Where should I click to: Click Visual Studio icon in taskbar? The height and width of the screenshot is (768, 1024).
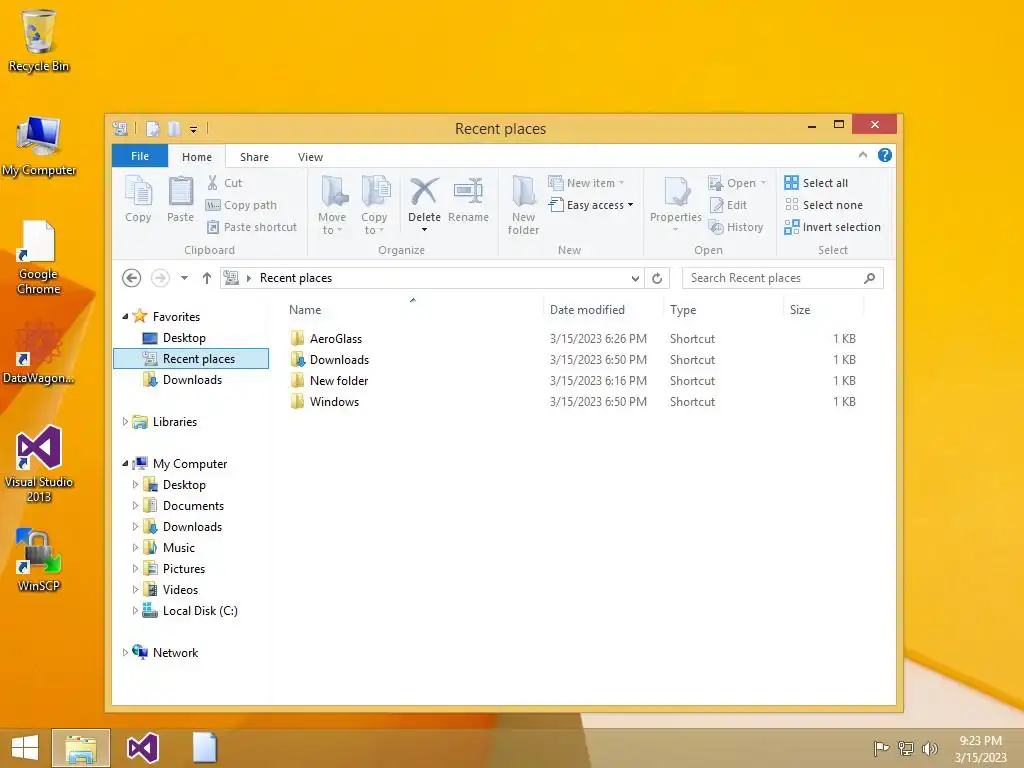click(x=142, y=748)
